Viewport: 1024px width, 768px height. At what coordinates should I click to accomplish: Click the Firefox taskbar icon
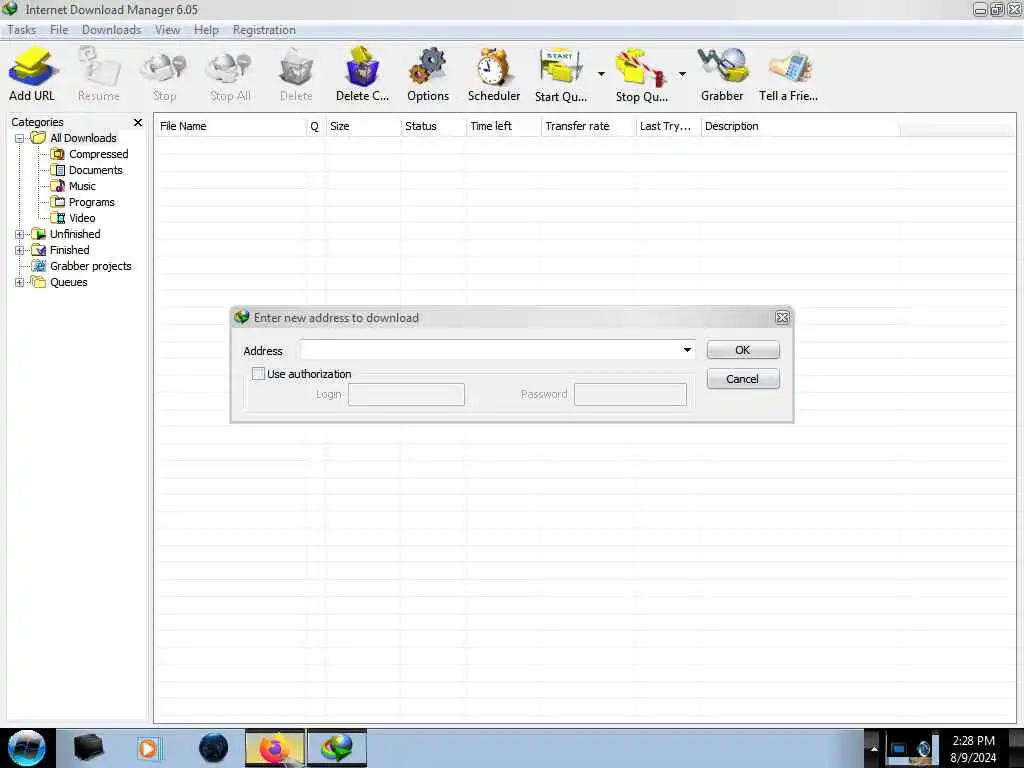(275, 748)
